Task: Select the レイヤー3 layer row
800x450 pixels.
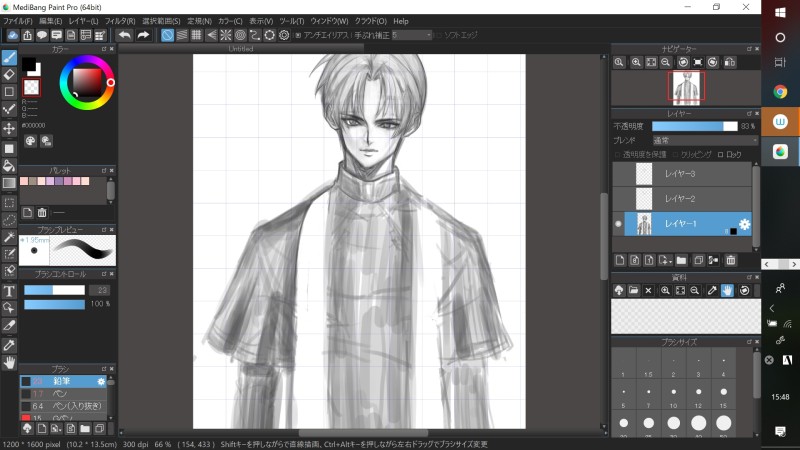Action: (x=682, y=174)
